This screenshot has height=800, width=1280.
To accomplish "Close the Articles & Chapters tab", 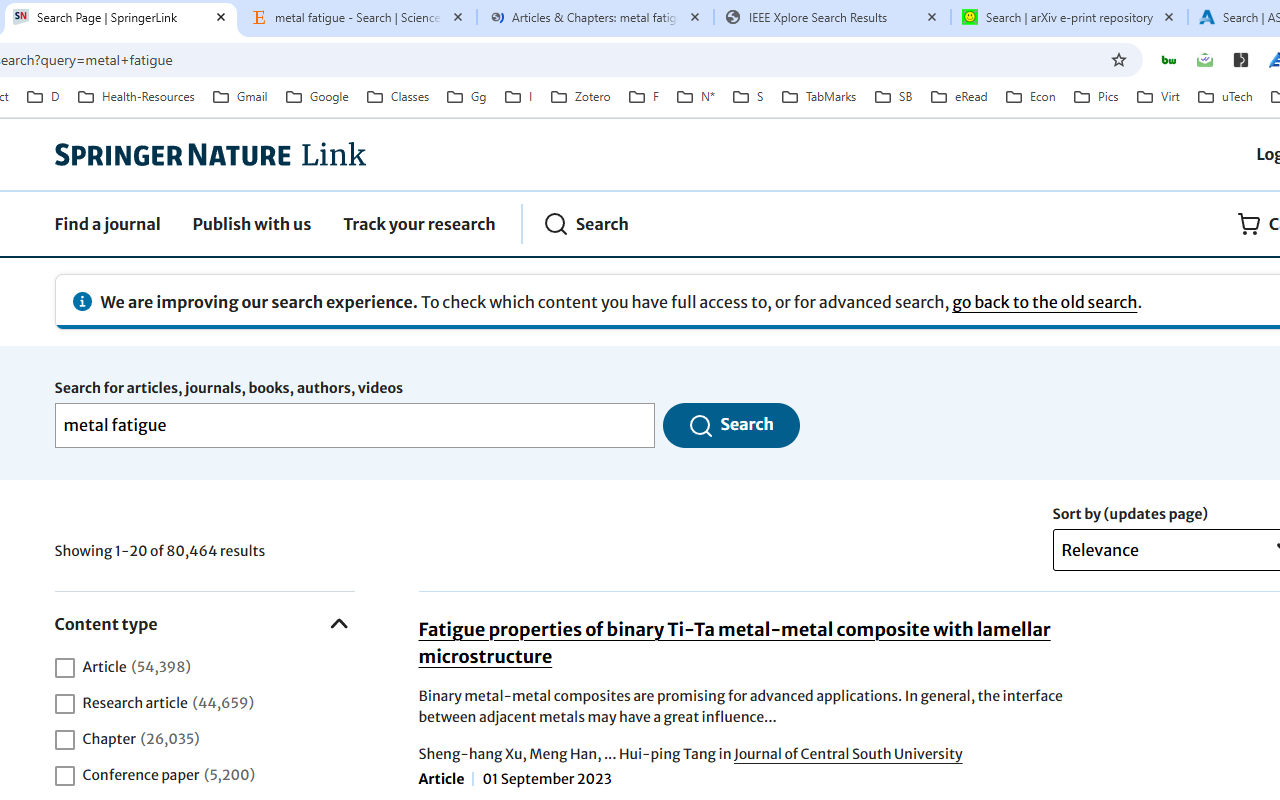I will point(695,17).
